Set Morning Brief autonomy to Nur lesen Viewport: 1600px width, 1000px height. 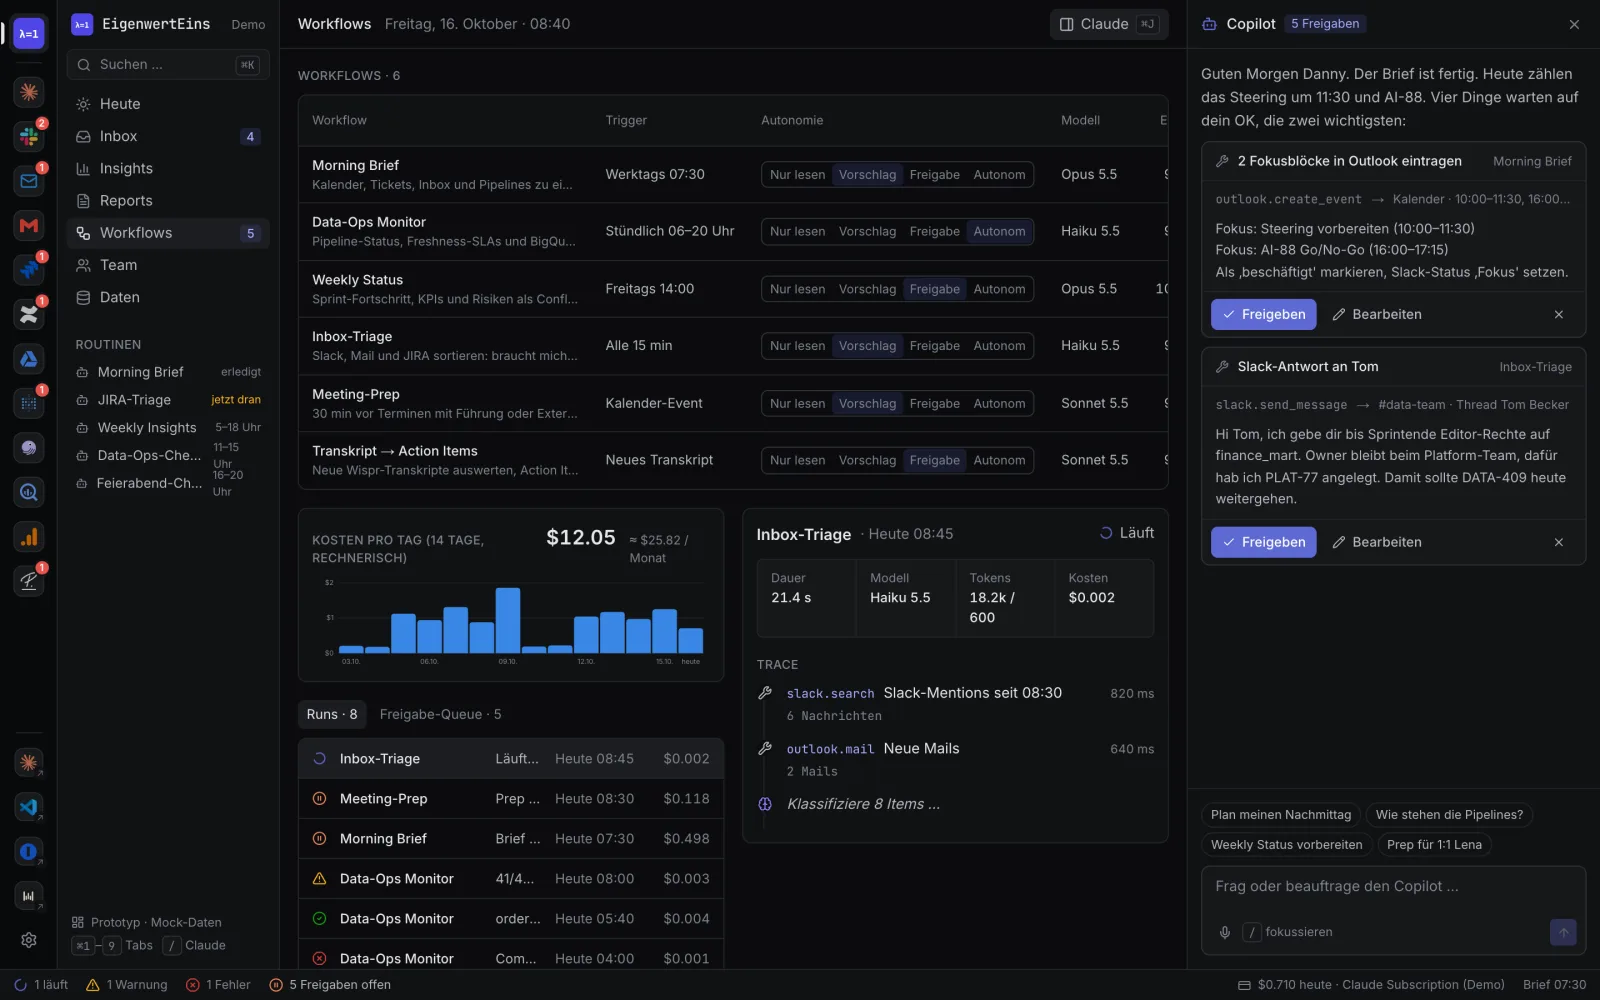(797, 175)
